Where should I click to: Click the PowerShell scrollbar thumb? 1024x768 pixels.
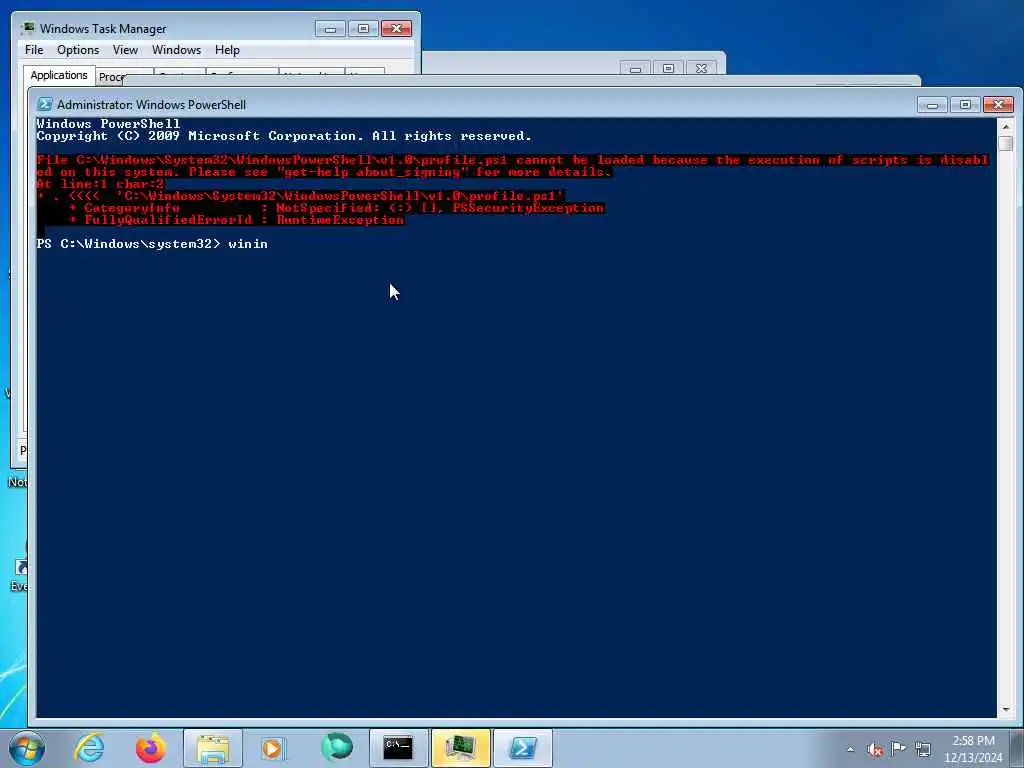click(1006, 143)
